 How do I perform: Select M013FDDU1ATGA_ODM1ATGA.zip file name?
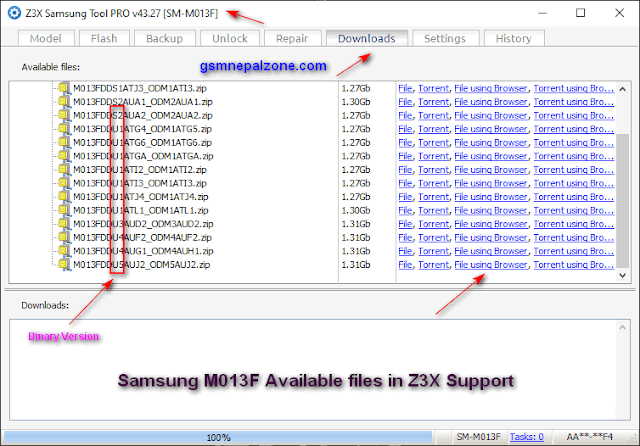(x=143, y=156)
